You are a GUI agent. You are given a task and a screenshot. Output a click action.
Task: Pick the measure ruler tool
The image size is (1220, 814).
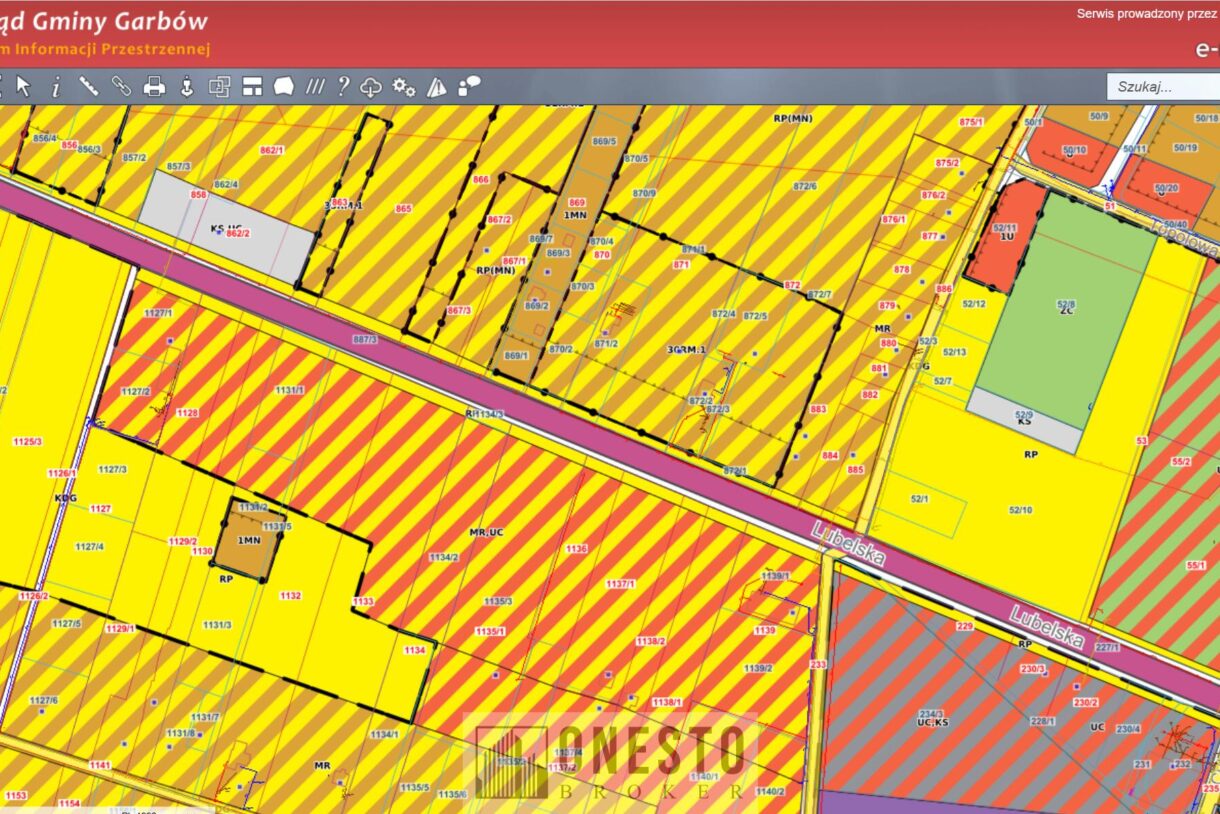point(88,87)
